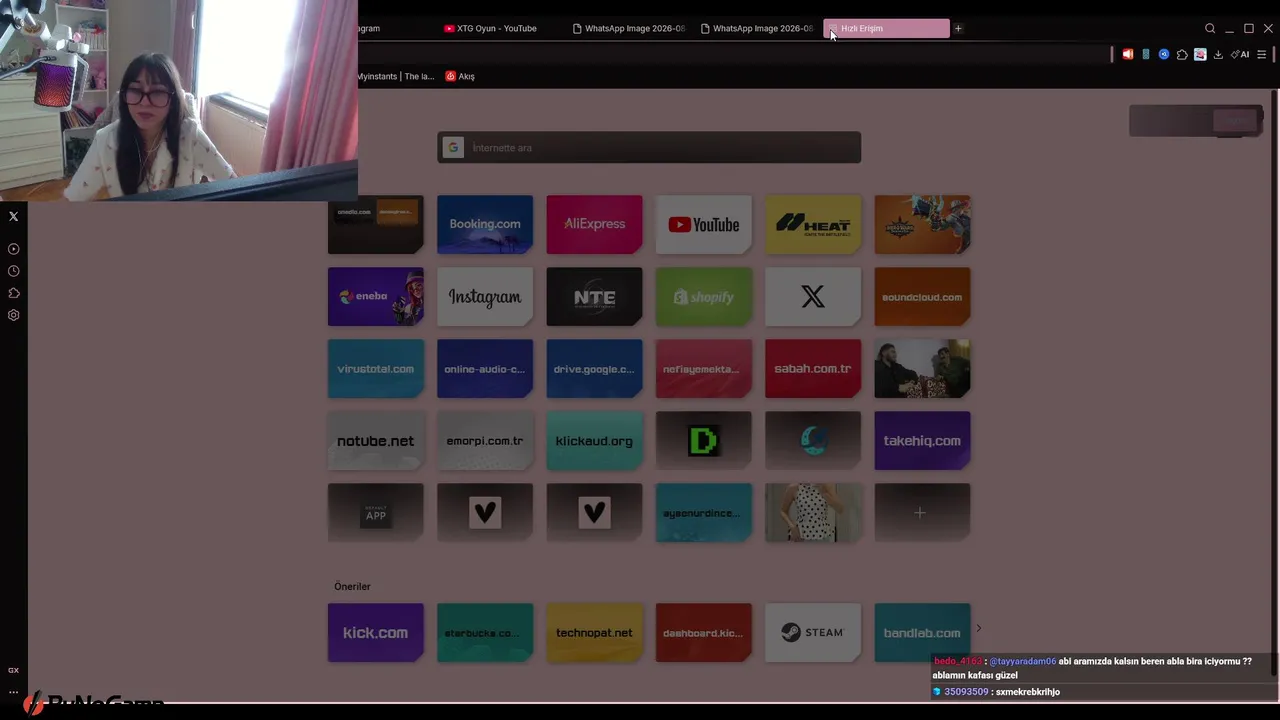The width and height of the screenshot is (1280, 720).
Task: Open the GX corner icon in the sidebar
Action: (13, 670)
